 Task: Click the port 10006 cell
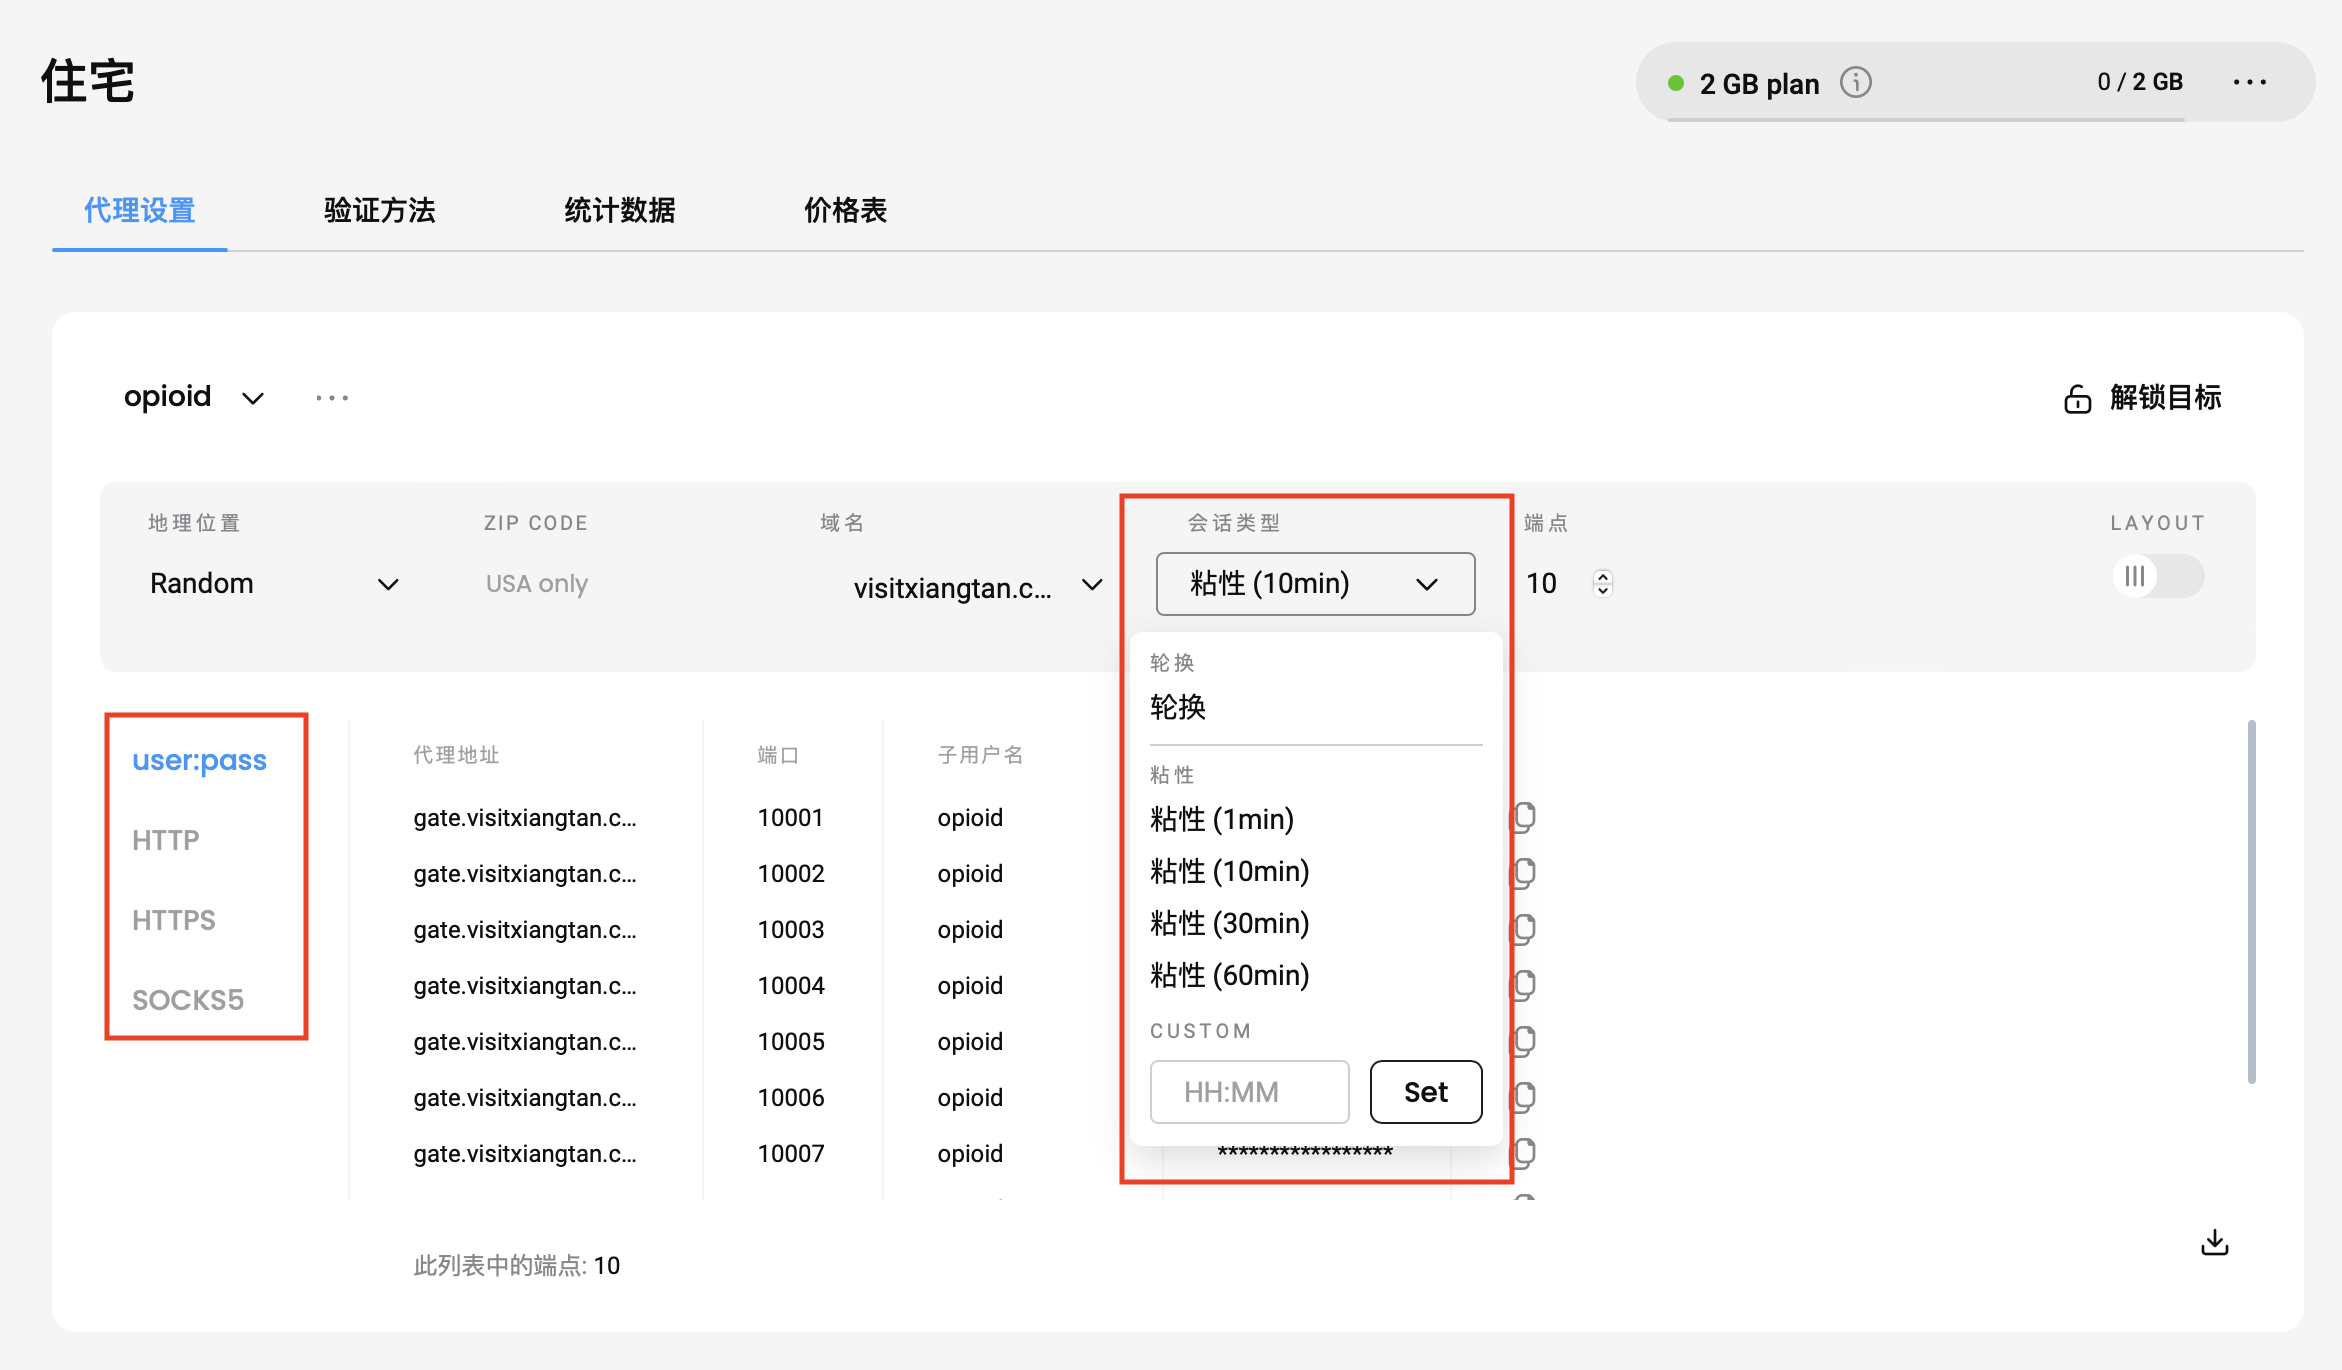(x=791, y=1098)
